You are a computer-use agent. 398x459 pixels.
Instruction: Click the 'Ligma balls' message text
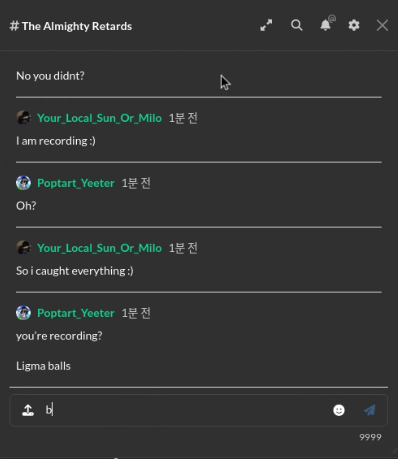pyautogui.click(x=43, y=366)
